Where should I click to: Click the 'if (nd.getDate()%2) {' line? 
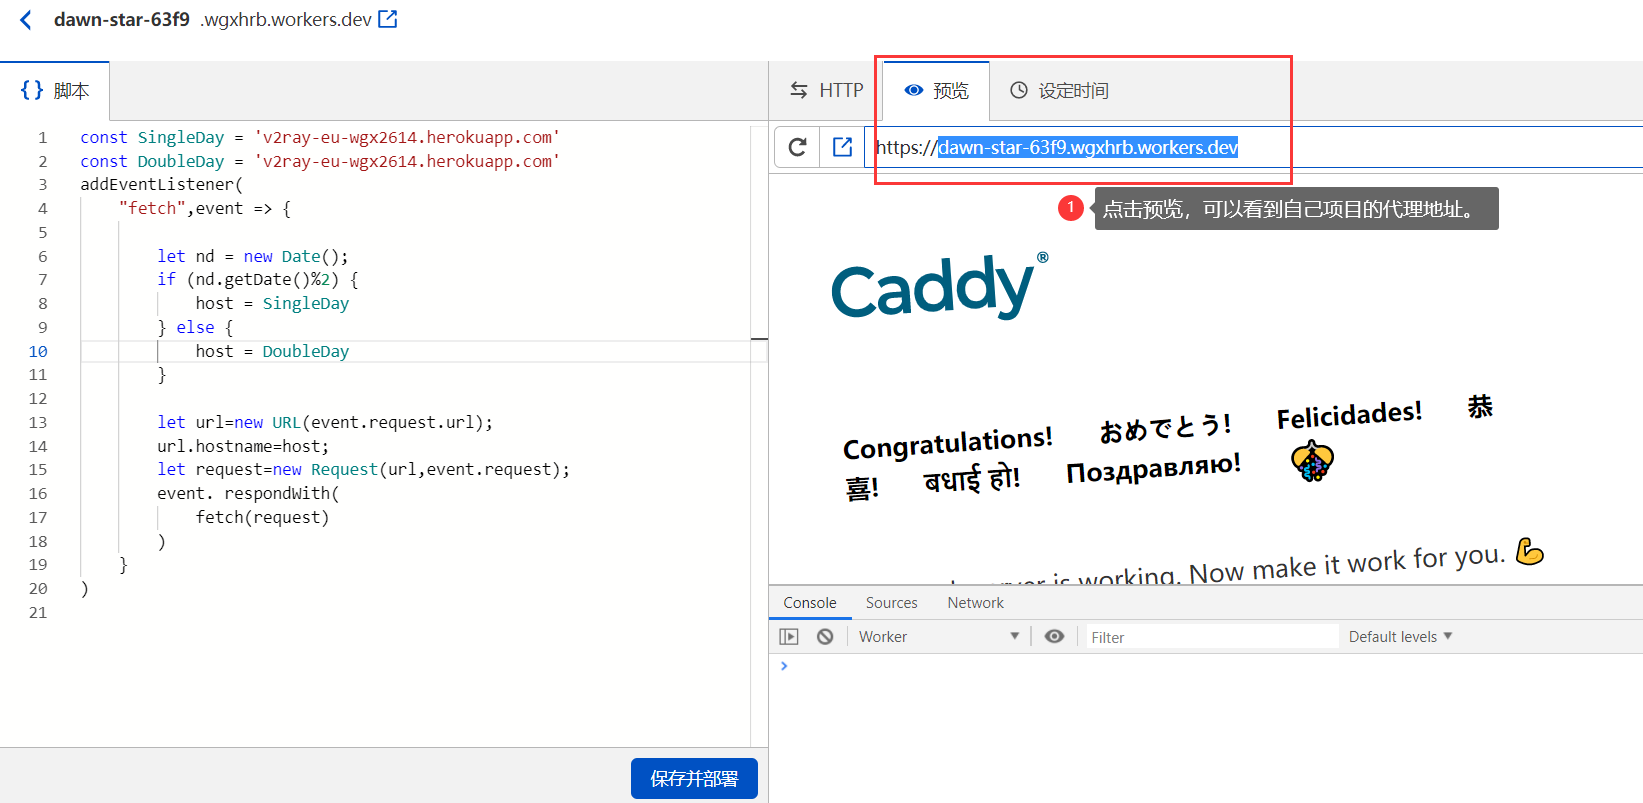click(x=257, y=279)
